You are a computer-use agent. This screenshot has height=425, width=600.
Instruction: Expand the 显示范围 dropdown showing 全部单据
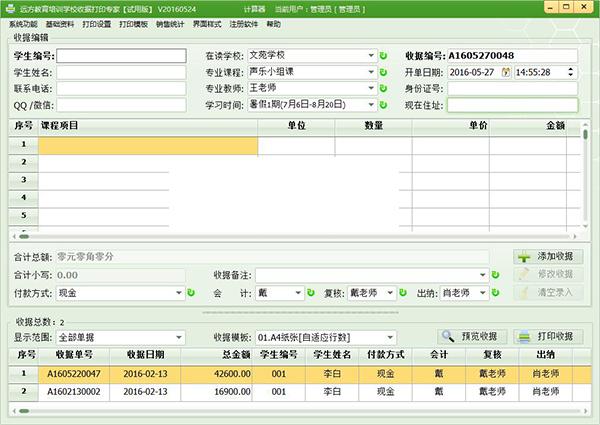point(179,337)
